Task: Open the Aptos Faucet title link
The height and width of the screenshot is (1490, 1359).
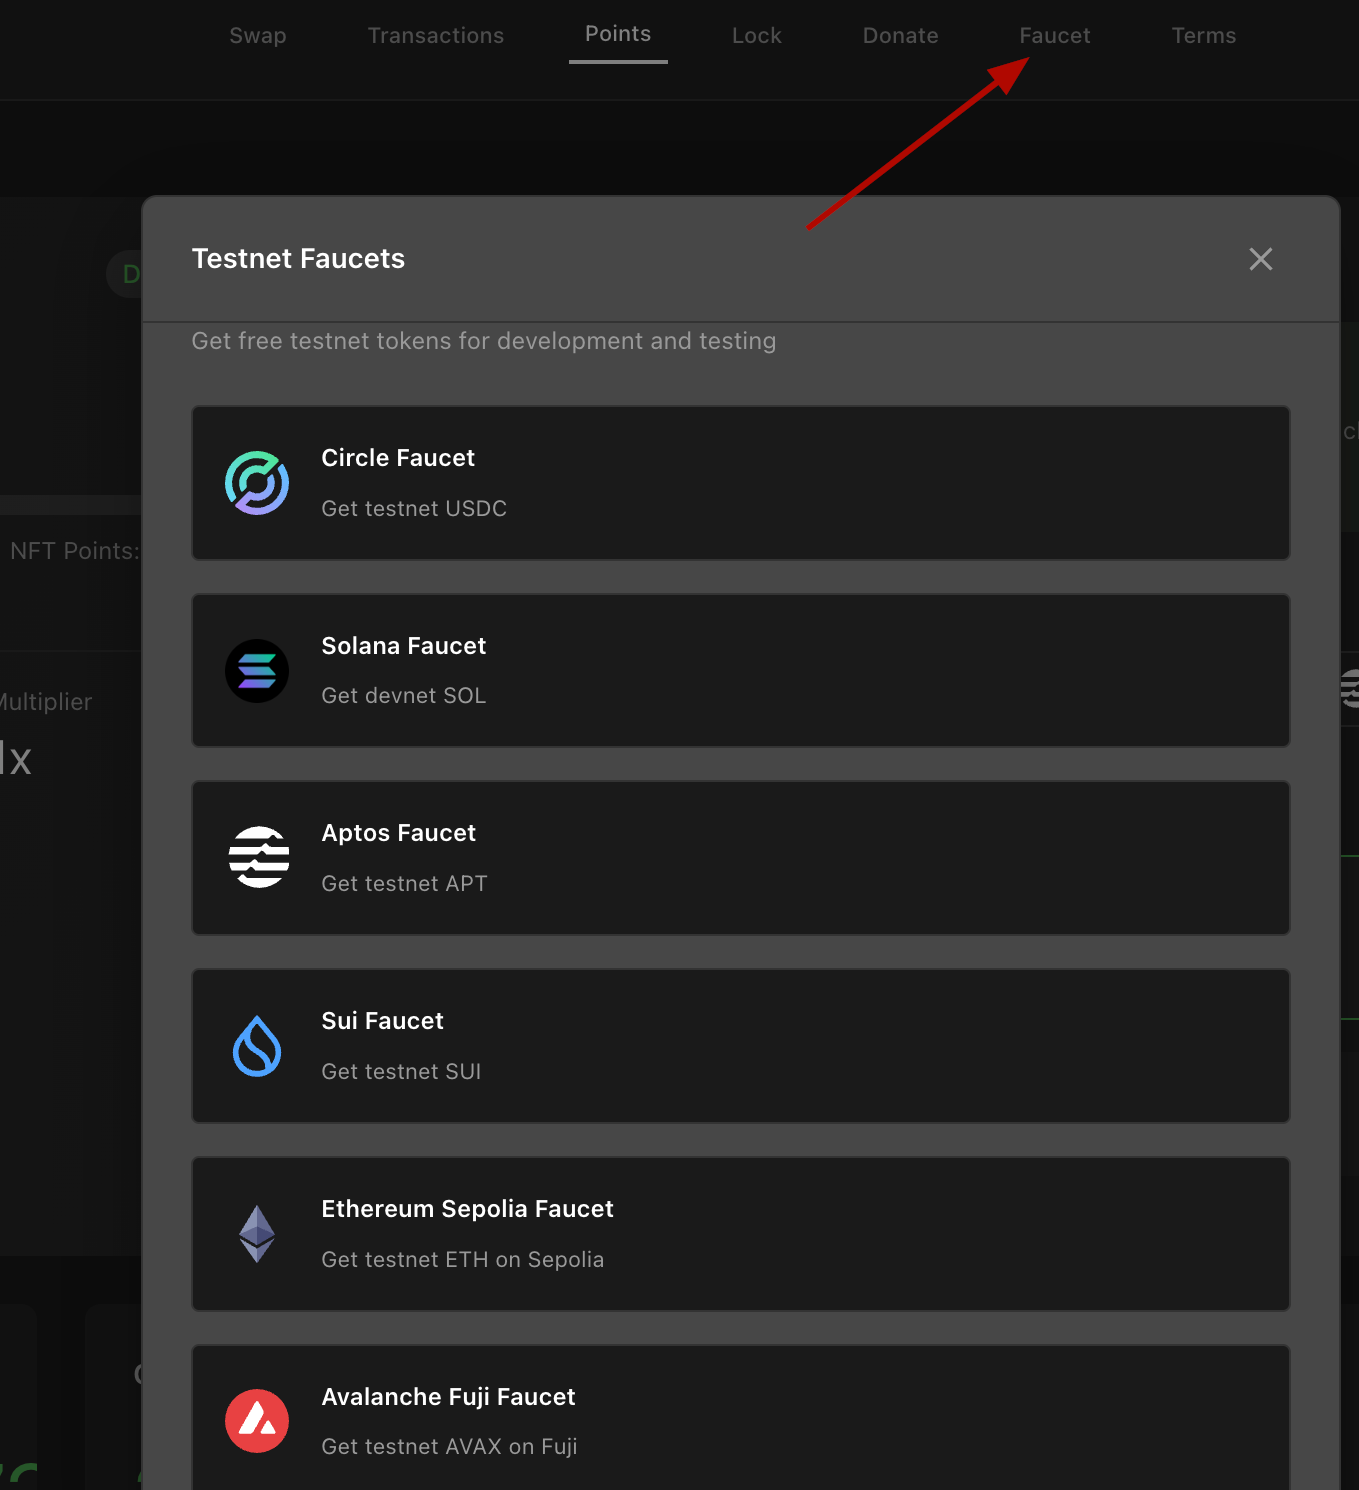Action: (399, 833)
